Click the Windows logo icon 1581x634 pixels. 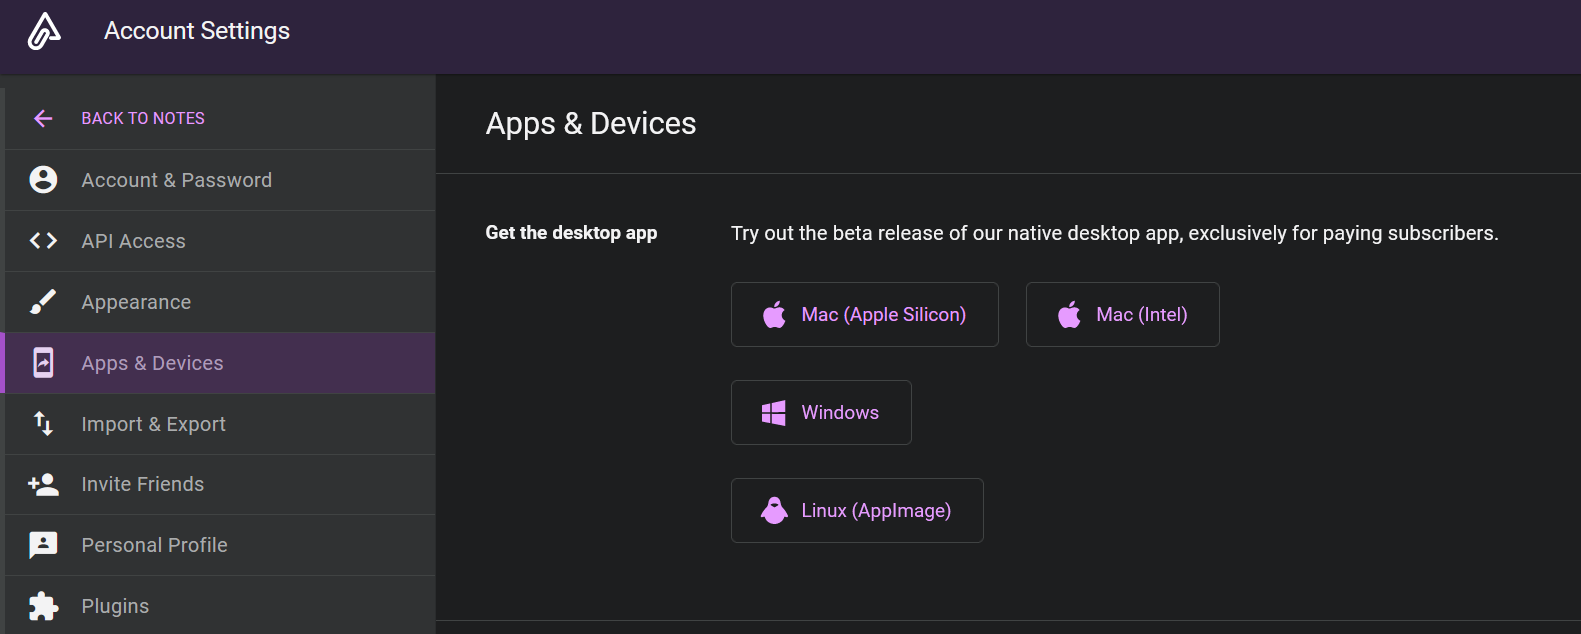[x=774, y=413]
